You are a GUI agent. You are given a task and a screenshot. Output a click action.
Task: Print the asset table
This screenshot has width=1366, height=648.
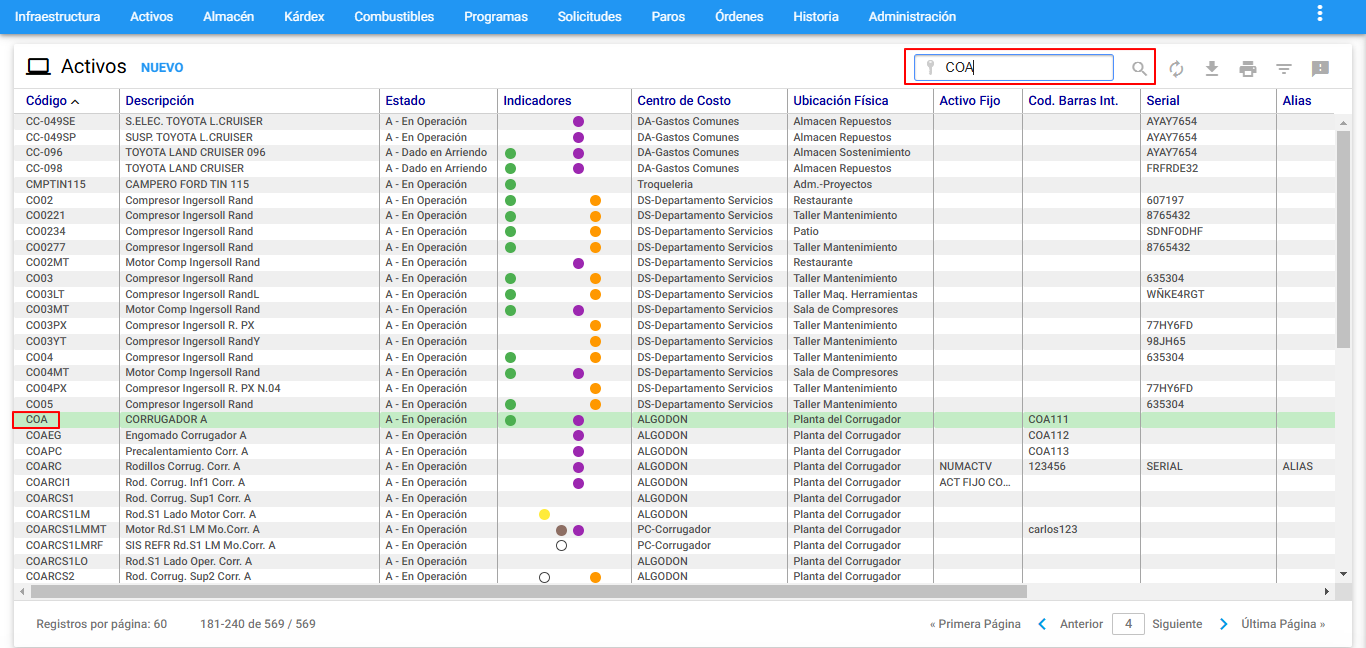coord(1248,68)
